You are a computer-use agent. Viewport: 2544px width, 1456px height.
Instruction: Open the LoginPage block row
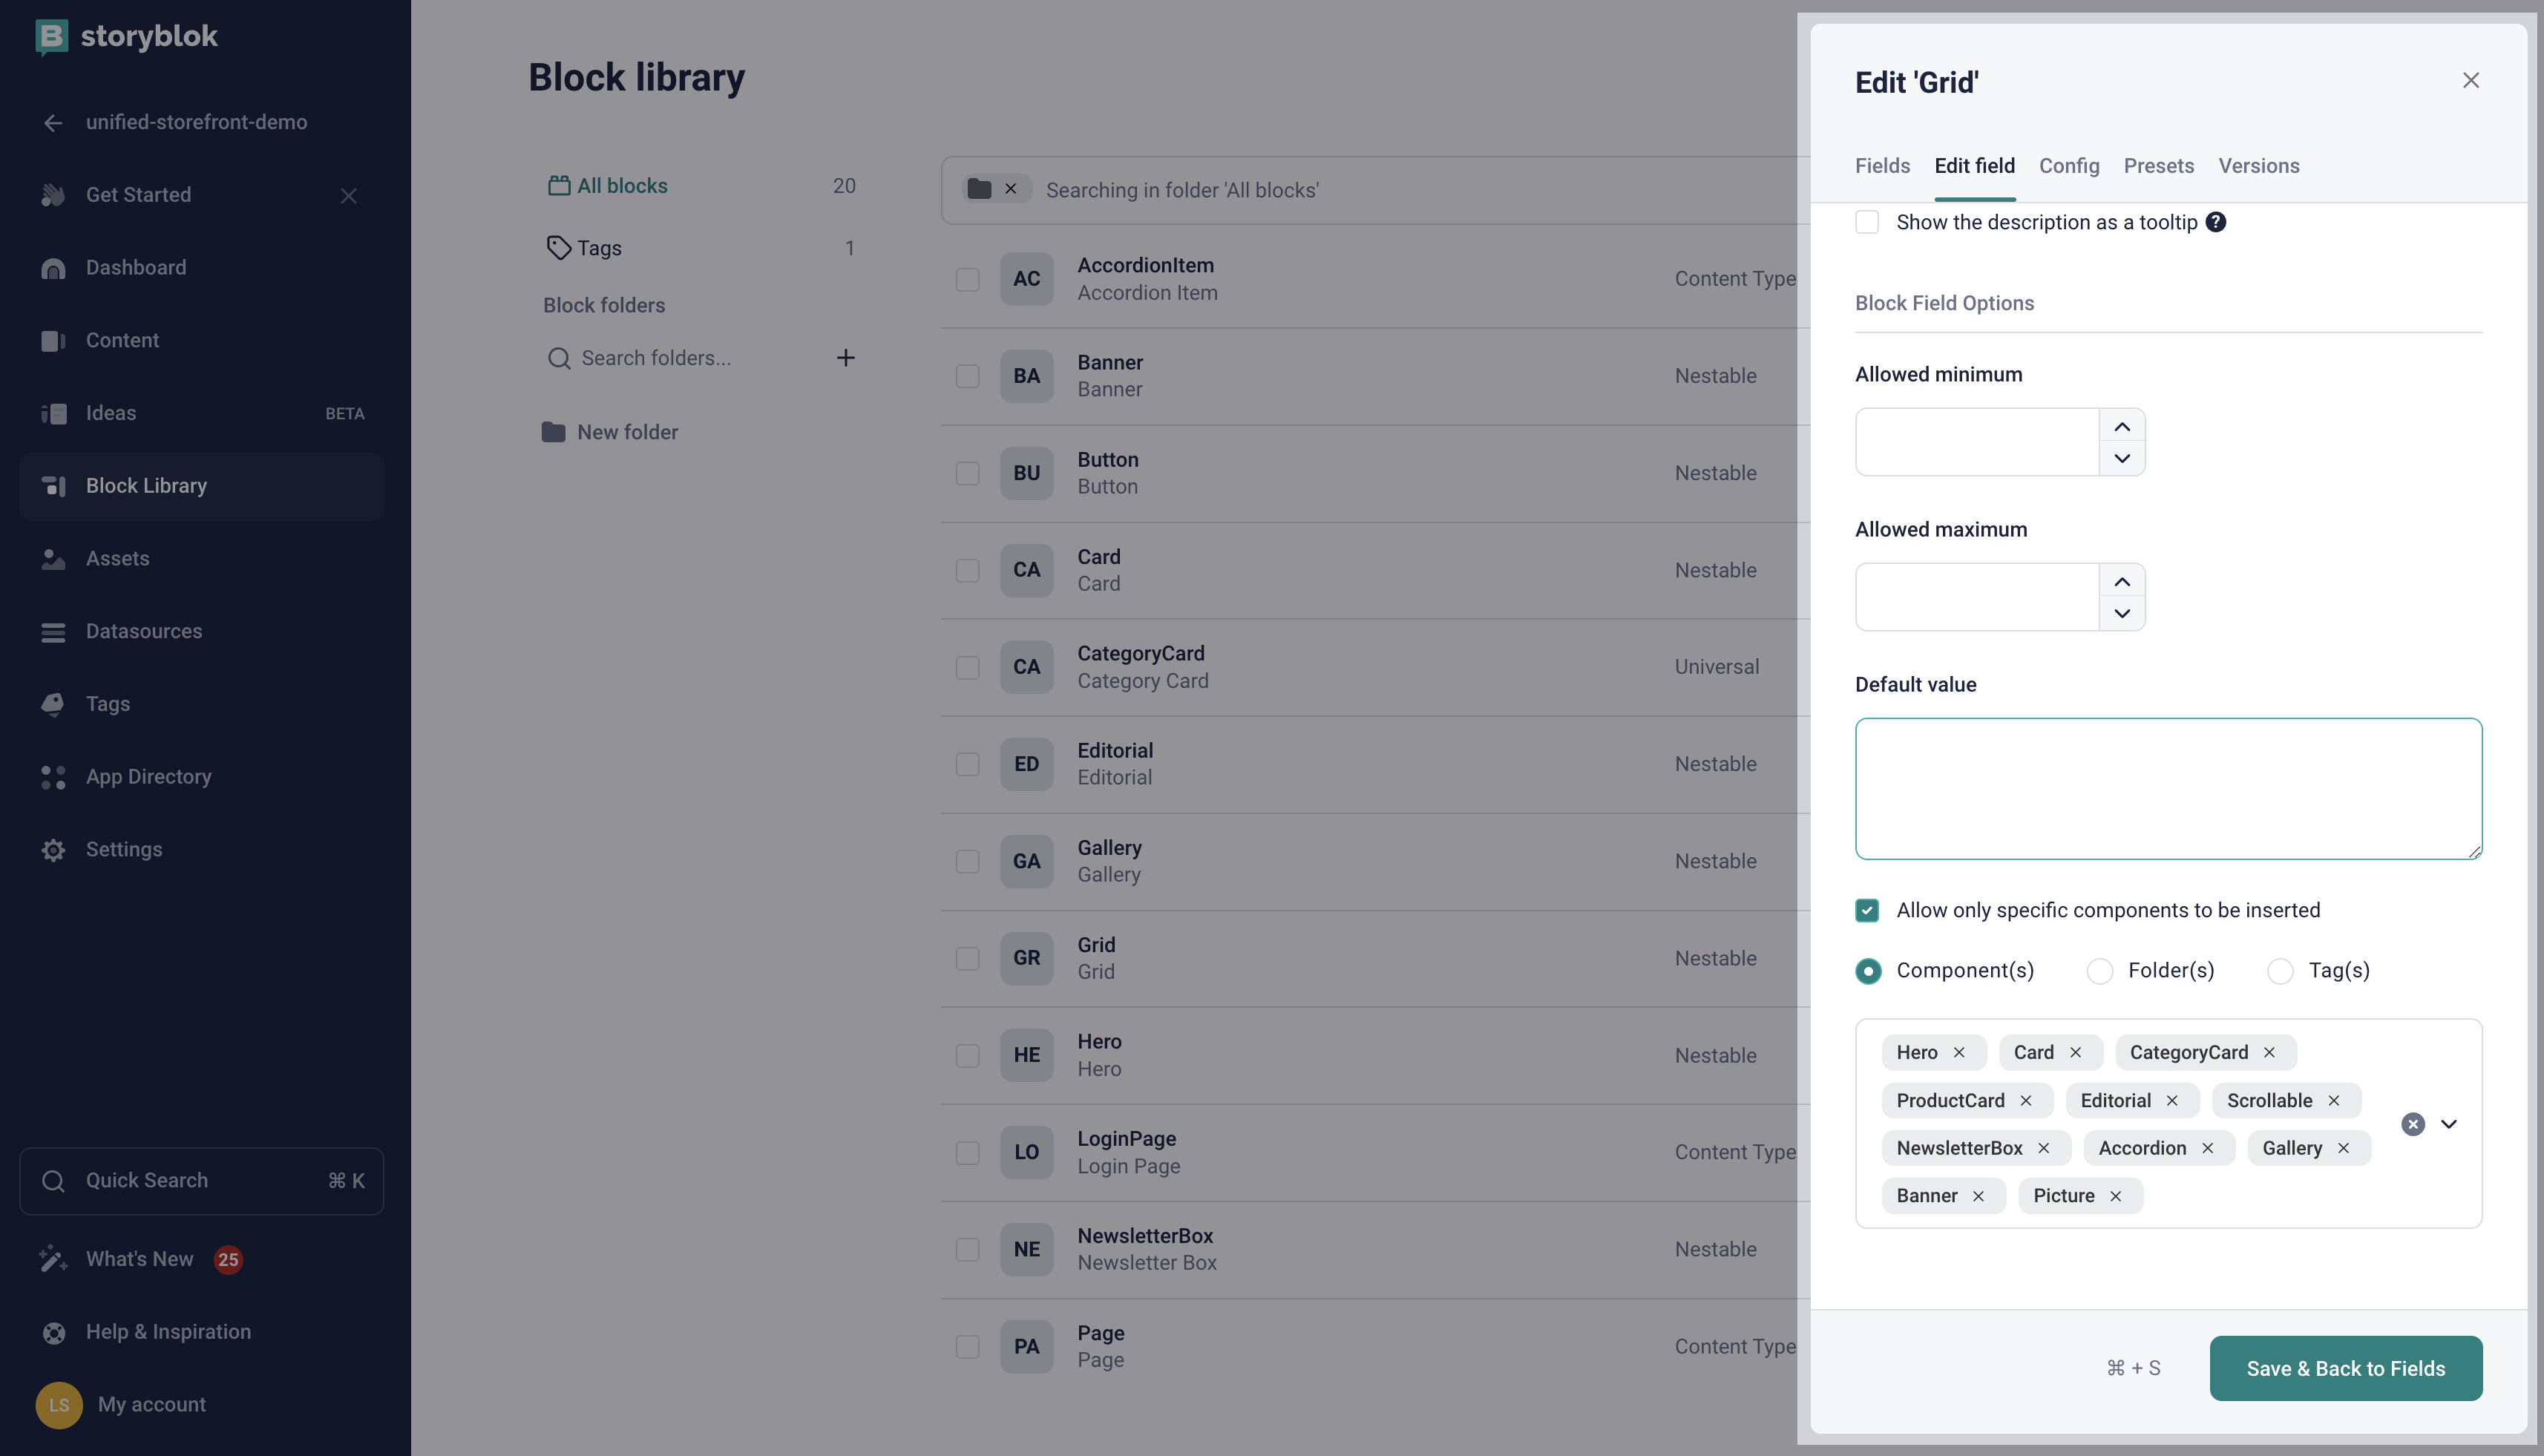[1375, 1153]
